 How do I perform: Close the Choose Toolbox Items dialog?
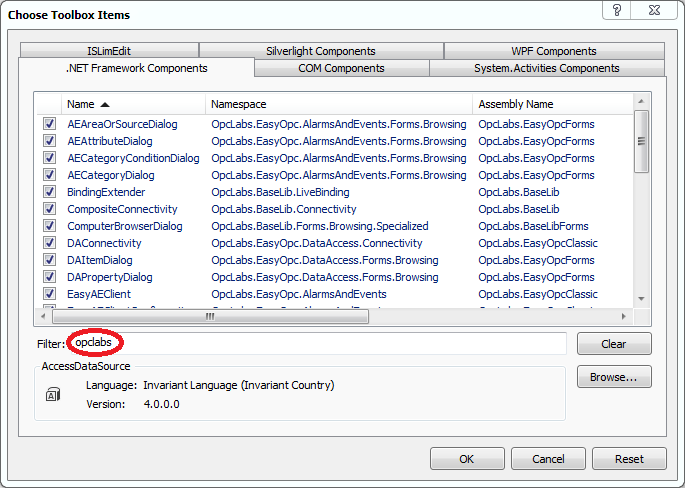pos(654,10)
